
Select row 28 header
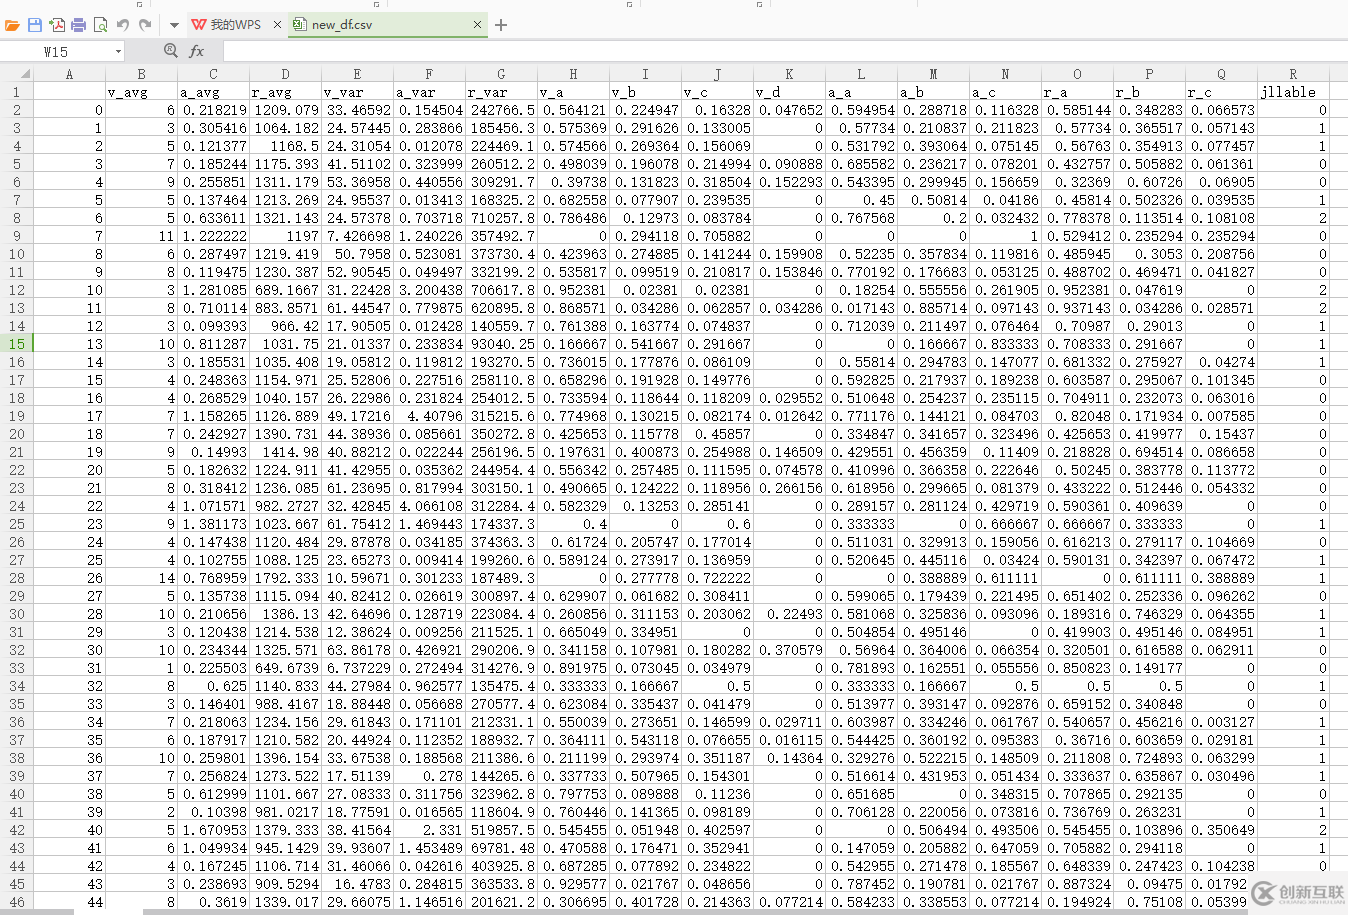click(x=16, y=578)
